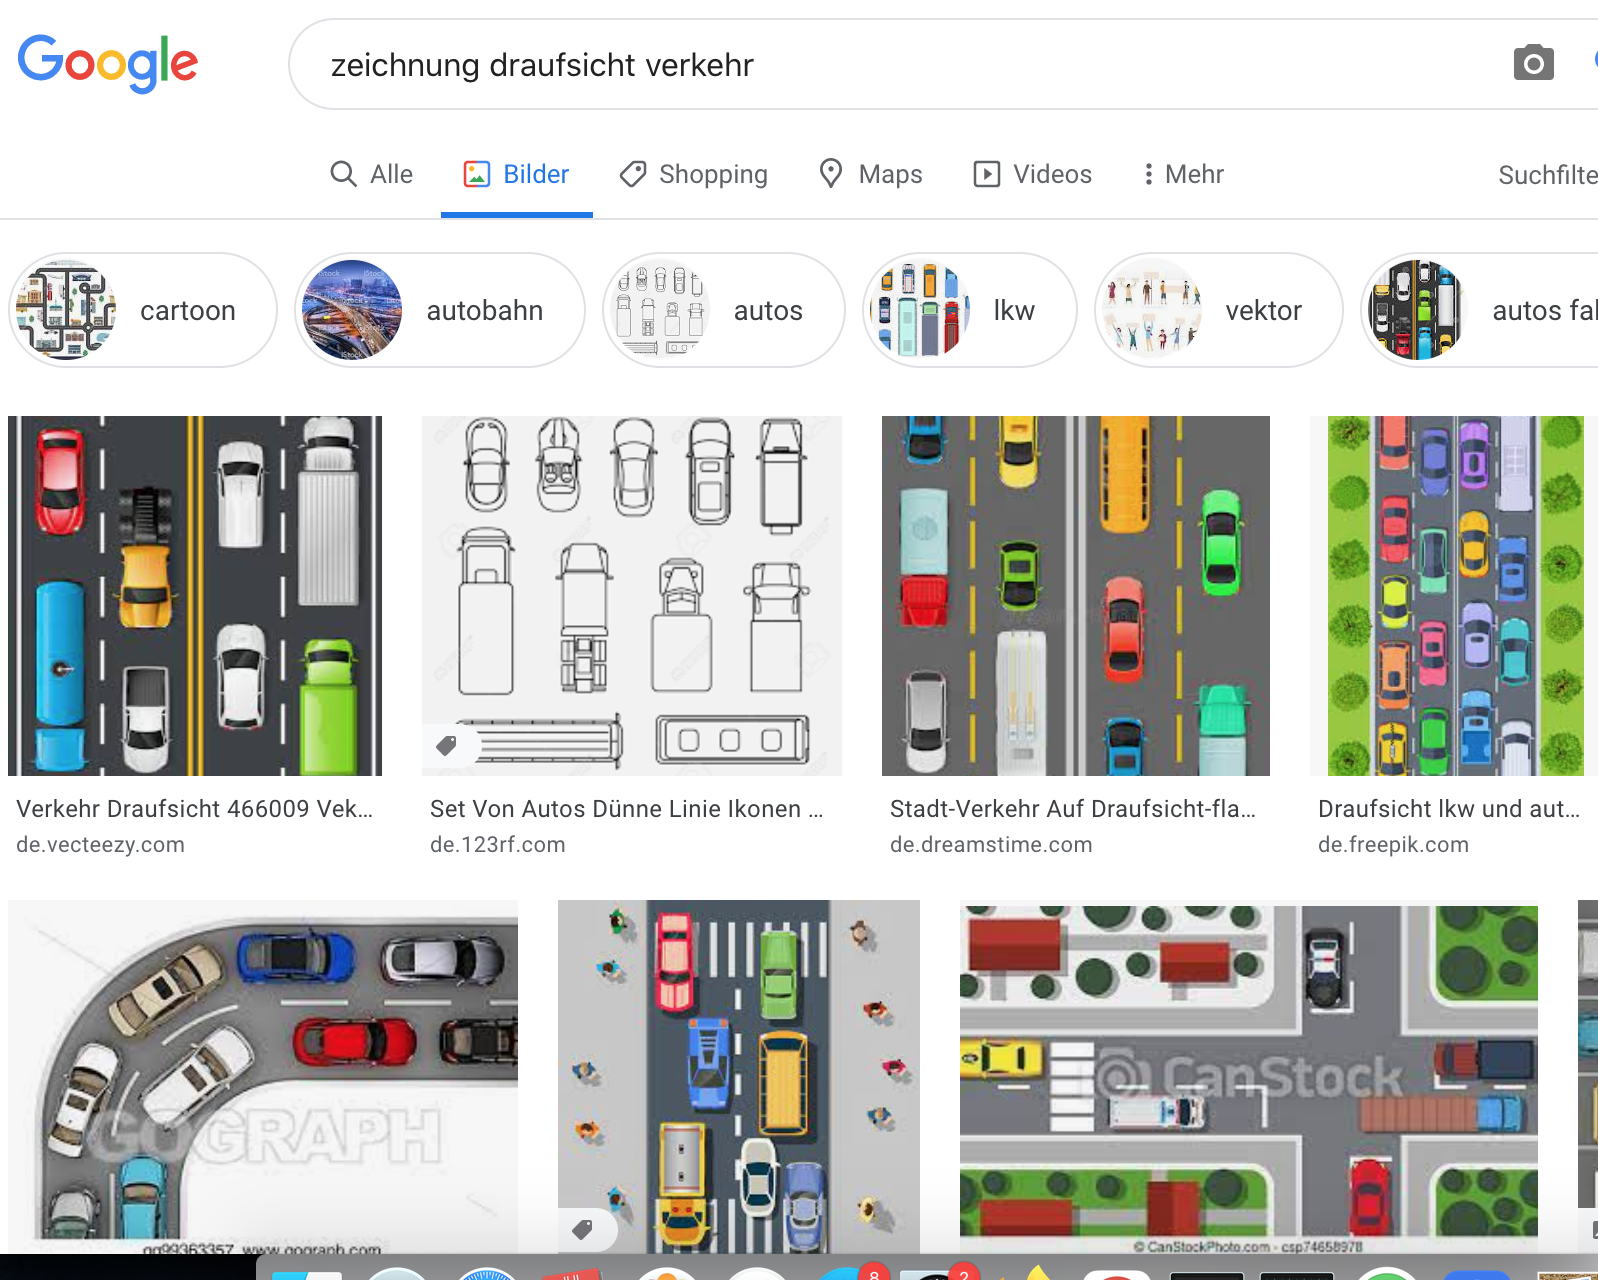Choose the vektor filter chip
This screenshot has width=1598, height=1280.
pyautogui.click(x=1218, y=310)
